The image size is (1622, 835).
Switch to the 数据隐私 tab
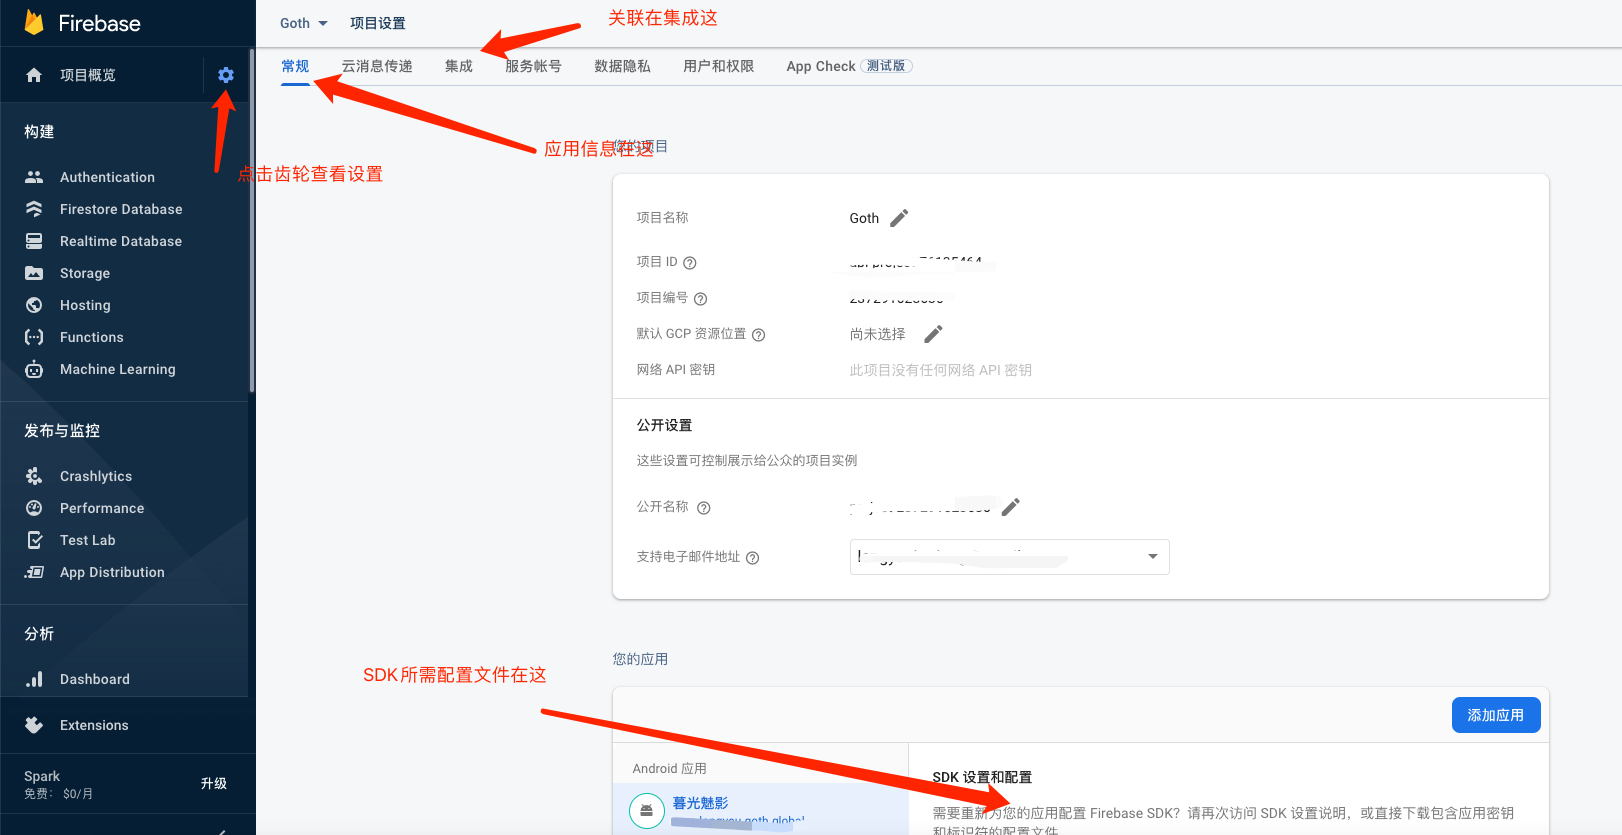(622, 66)
